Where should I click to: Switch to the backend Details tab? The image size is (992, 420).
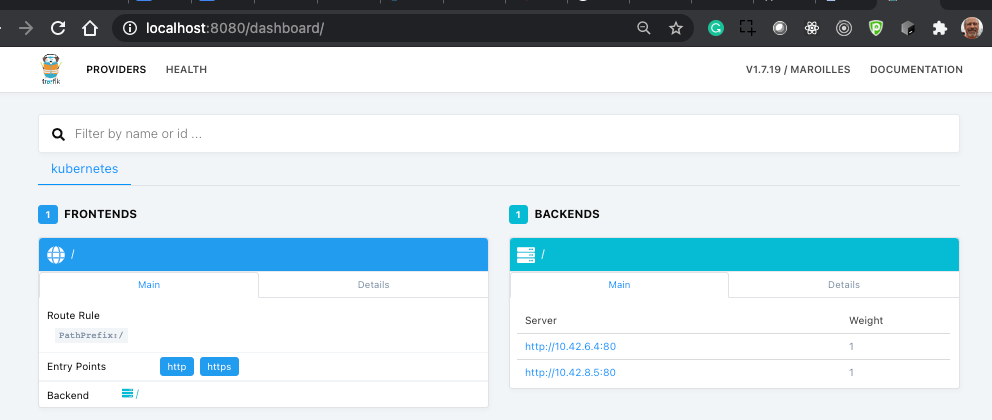pos(844,285)
